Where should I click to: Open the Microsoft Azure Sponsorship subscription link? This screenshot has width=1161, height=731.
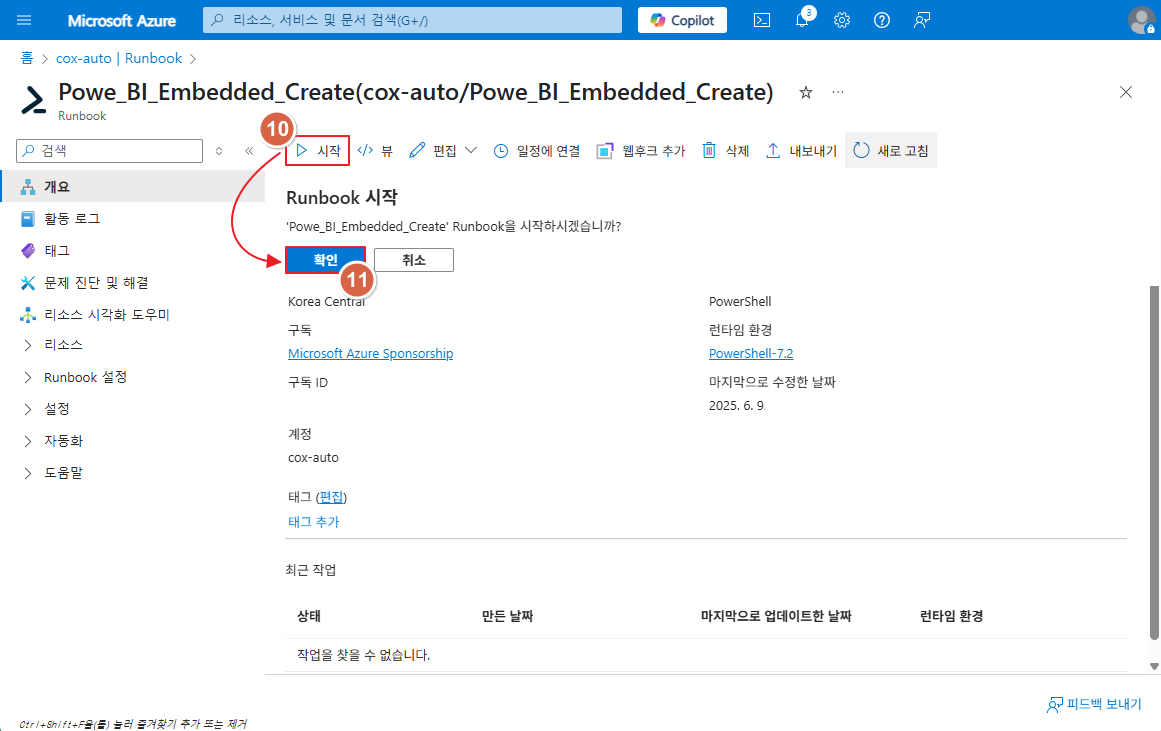[370, 353]
